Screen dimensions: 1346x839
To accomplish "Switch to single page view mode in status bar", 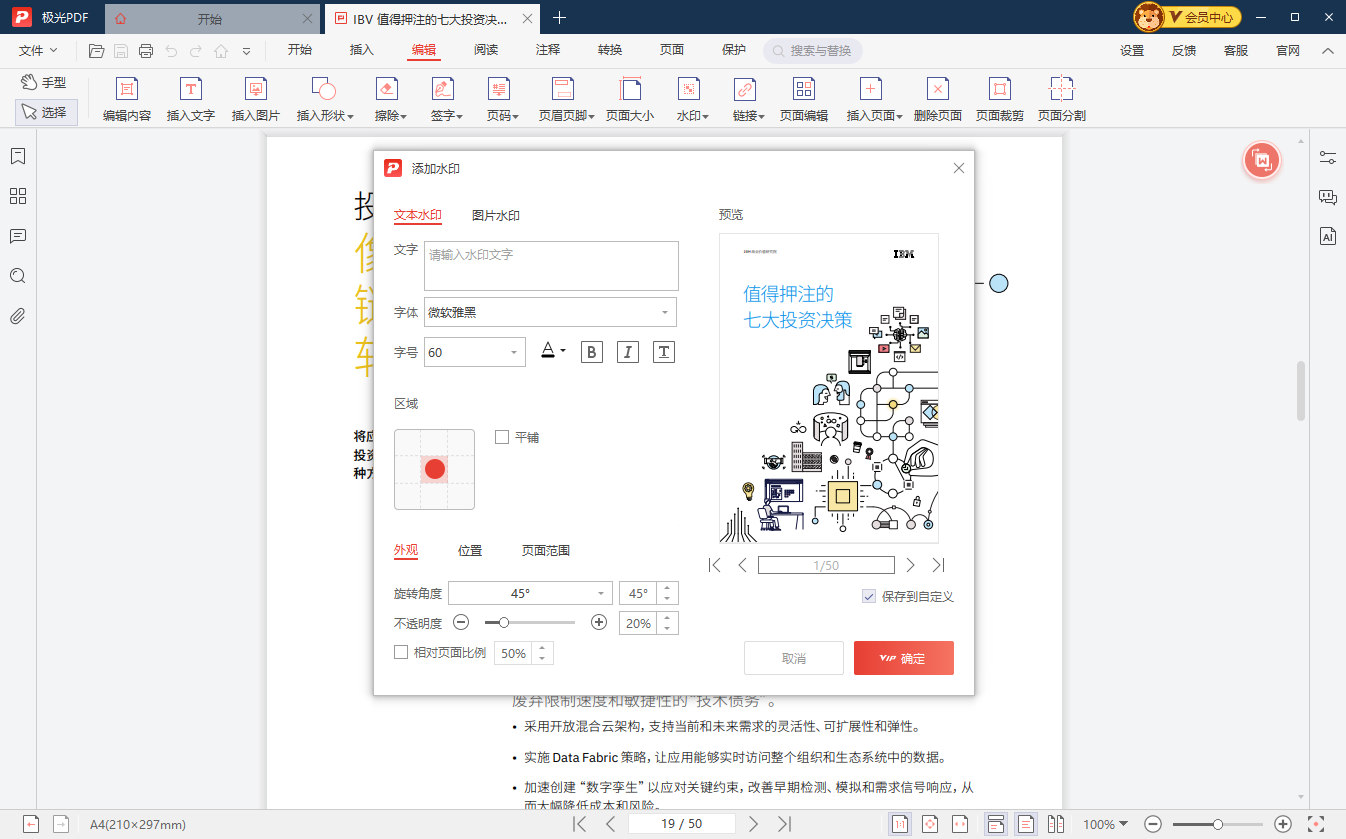I will [x=1026, y=824].
